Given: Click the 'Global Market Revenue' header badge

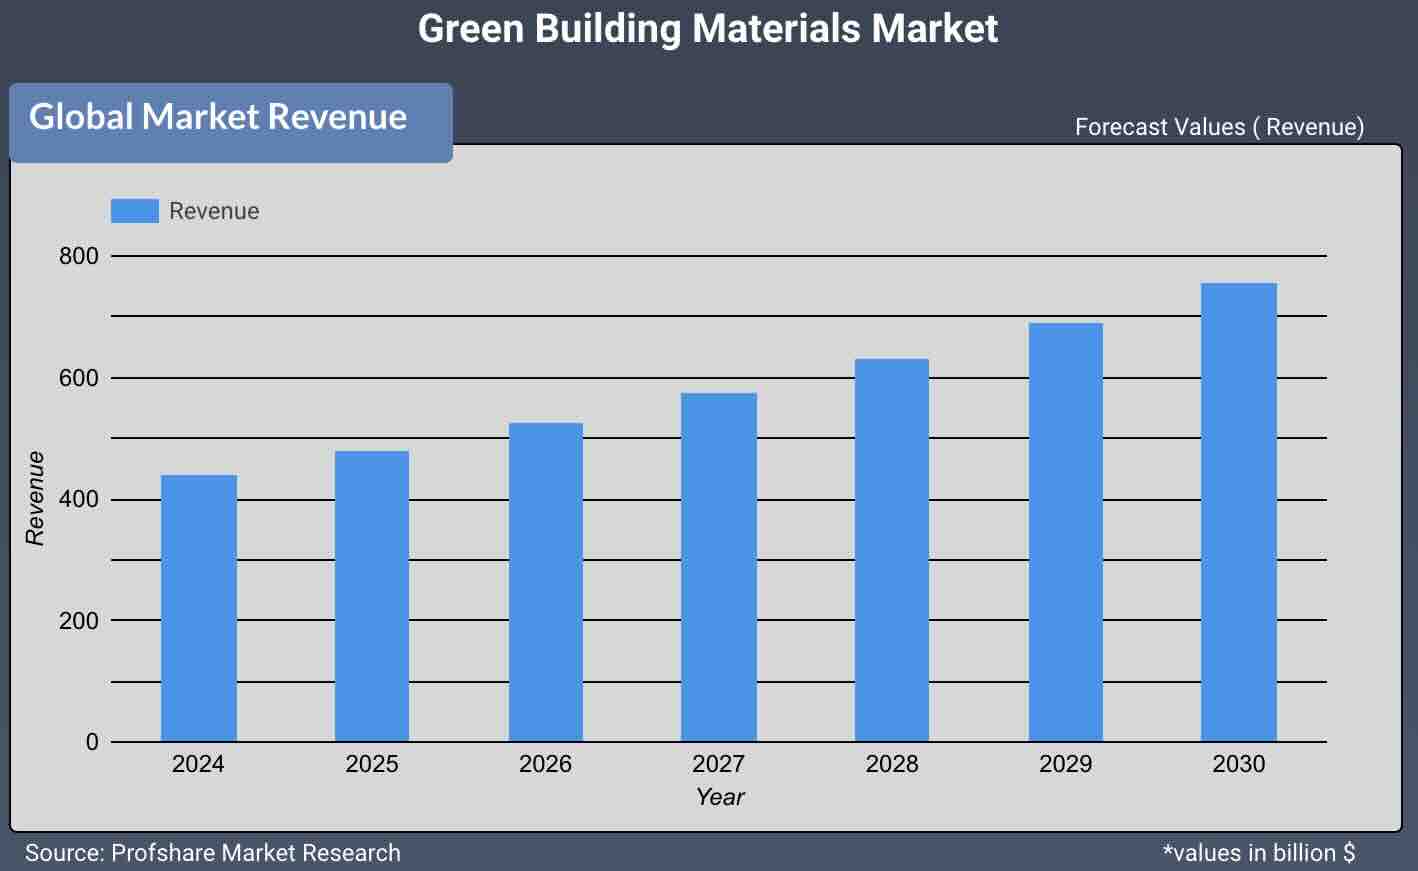Looking at the screenshot, I should (x=231, y=122).
